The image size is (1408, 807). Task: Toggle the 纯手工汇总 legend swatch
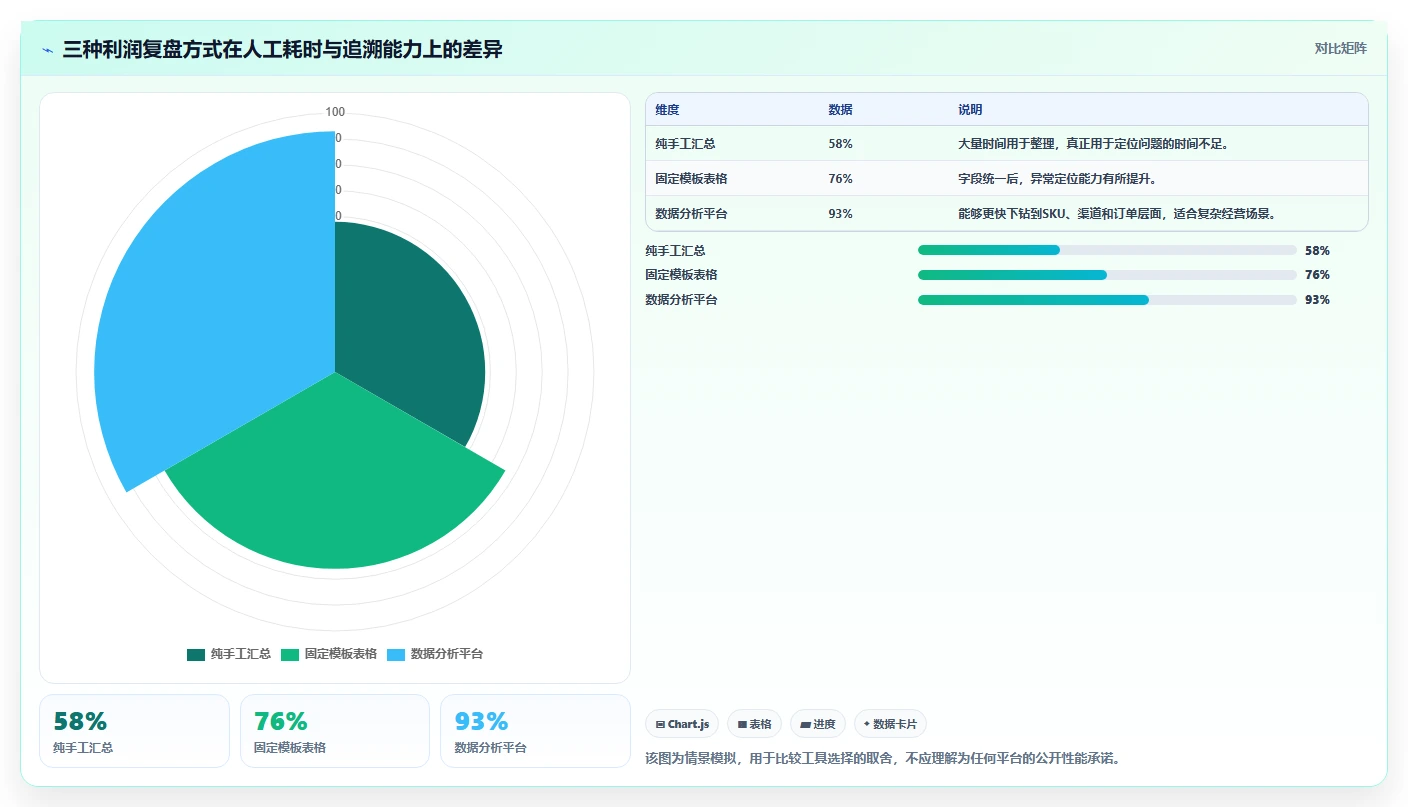coord(196,654)
